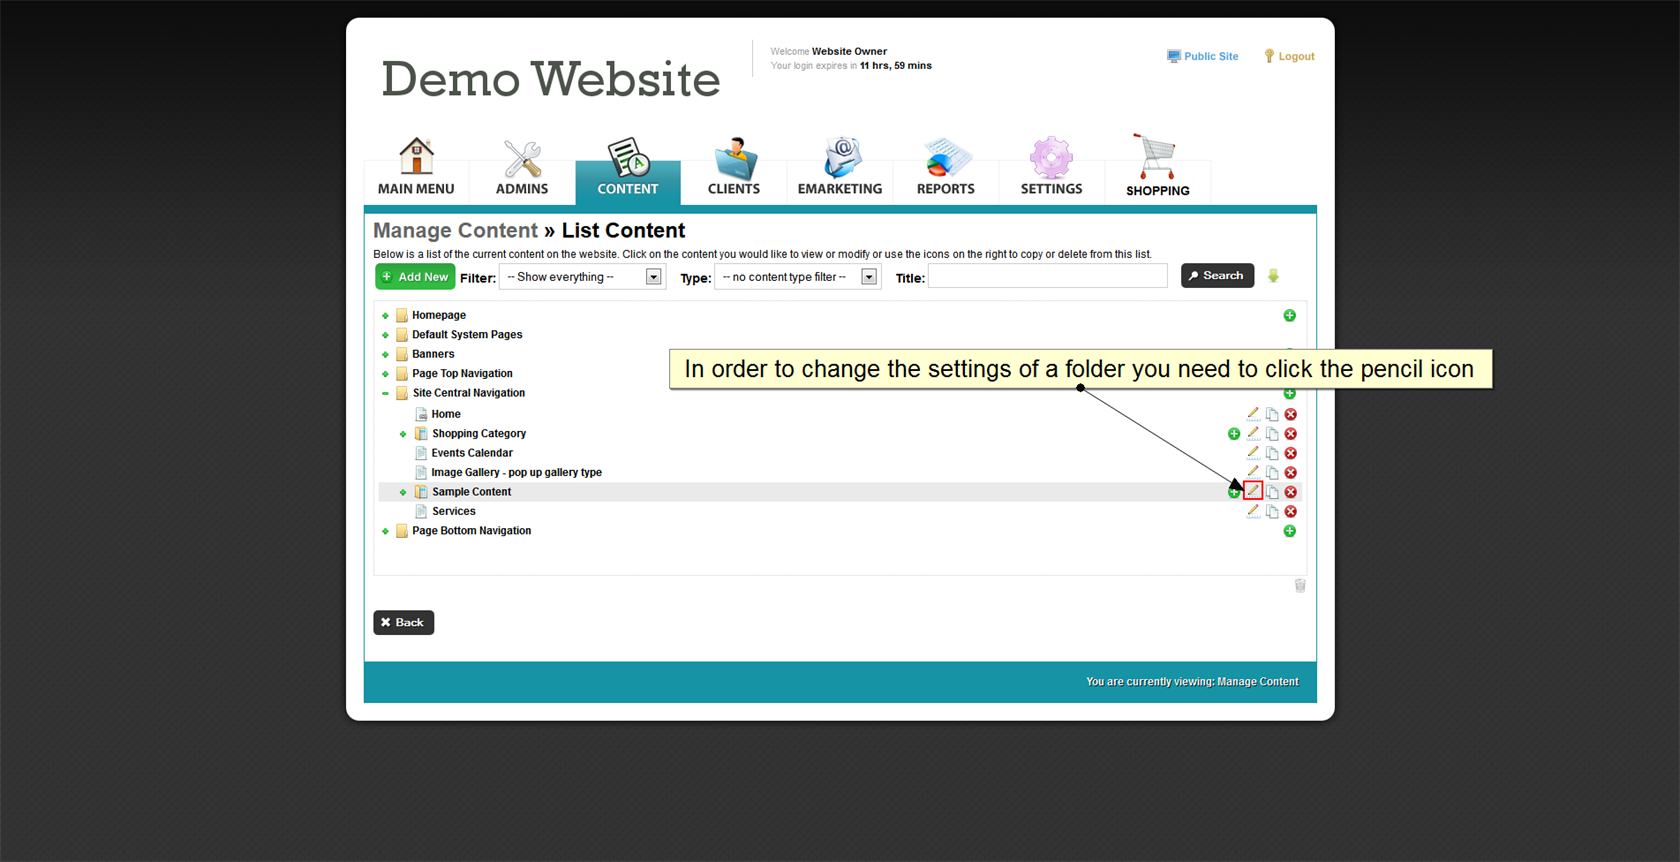Open the content Type filter dropdown
Screen dimensions: 1680x862
coord(797,277)
